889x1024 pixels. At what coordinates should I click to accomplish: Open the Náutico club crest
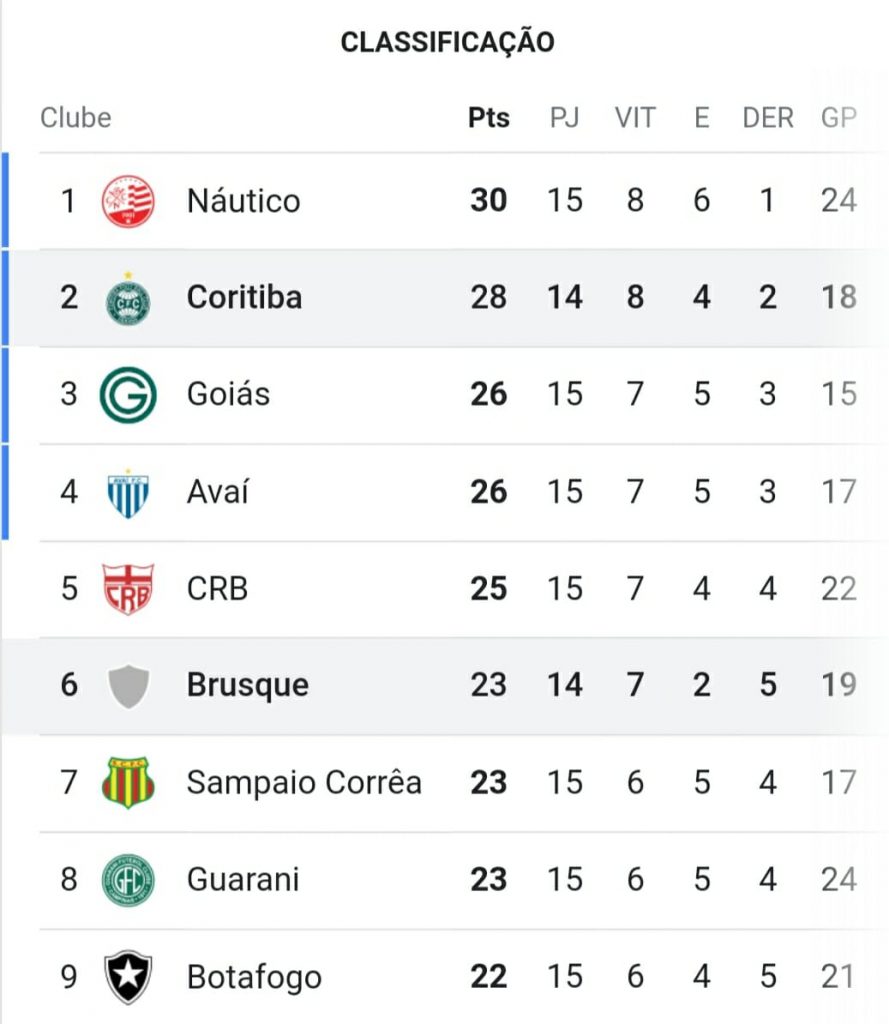tap(128, 200)
